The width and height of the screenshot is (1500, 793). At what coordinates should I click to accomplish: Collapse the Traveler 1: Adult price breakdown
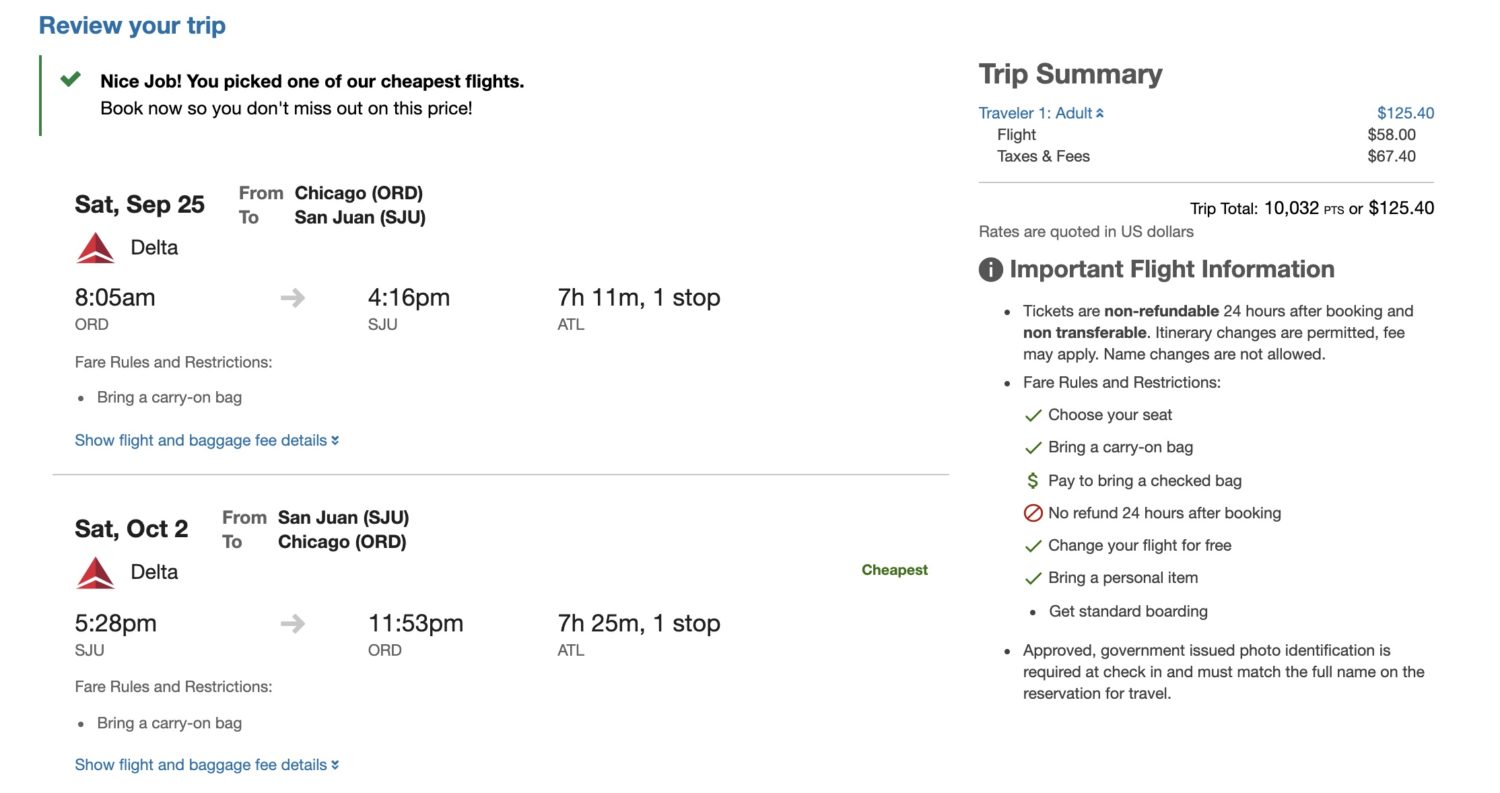[x=1101, y=113]
